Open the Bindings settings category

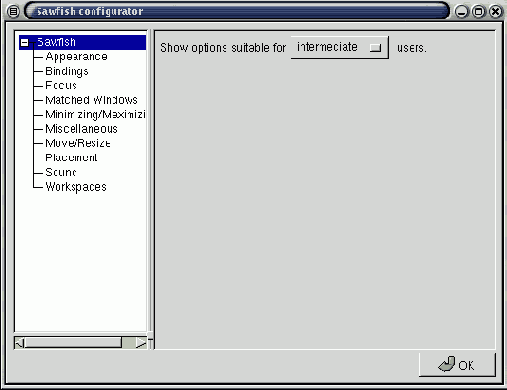tap(67, 71)
